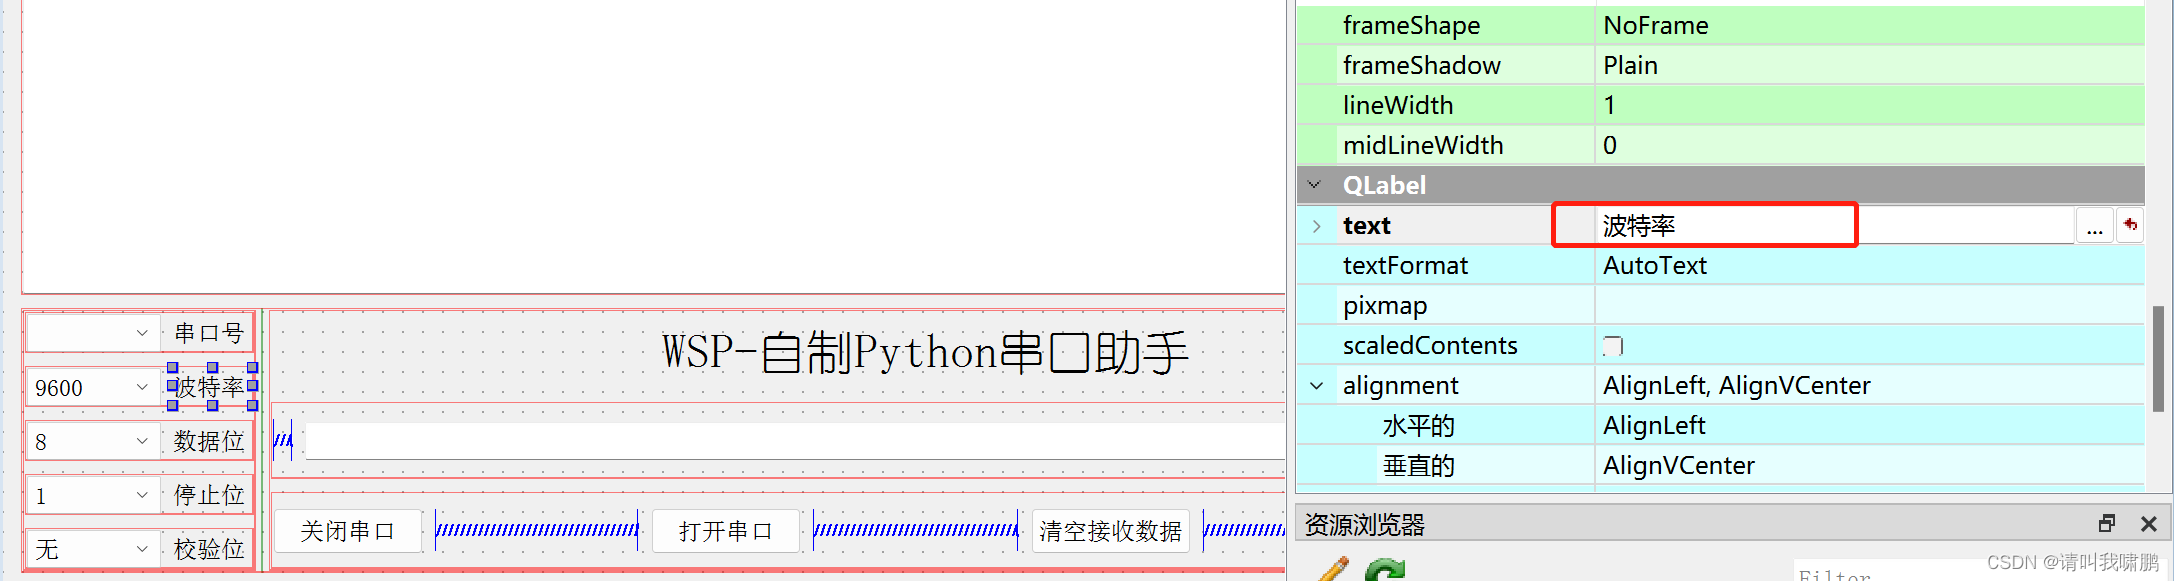Open the parity dropdown showing 无

[x=93, y=549]
